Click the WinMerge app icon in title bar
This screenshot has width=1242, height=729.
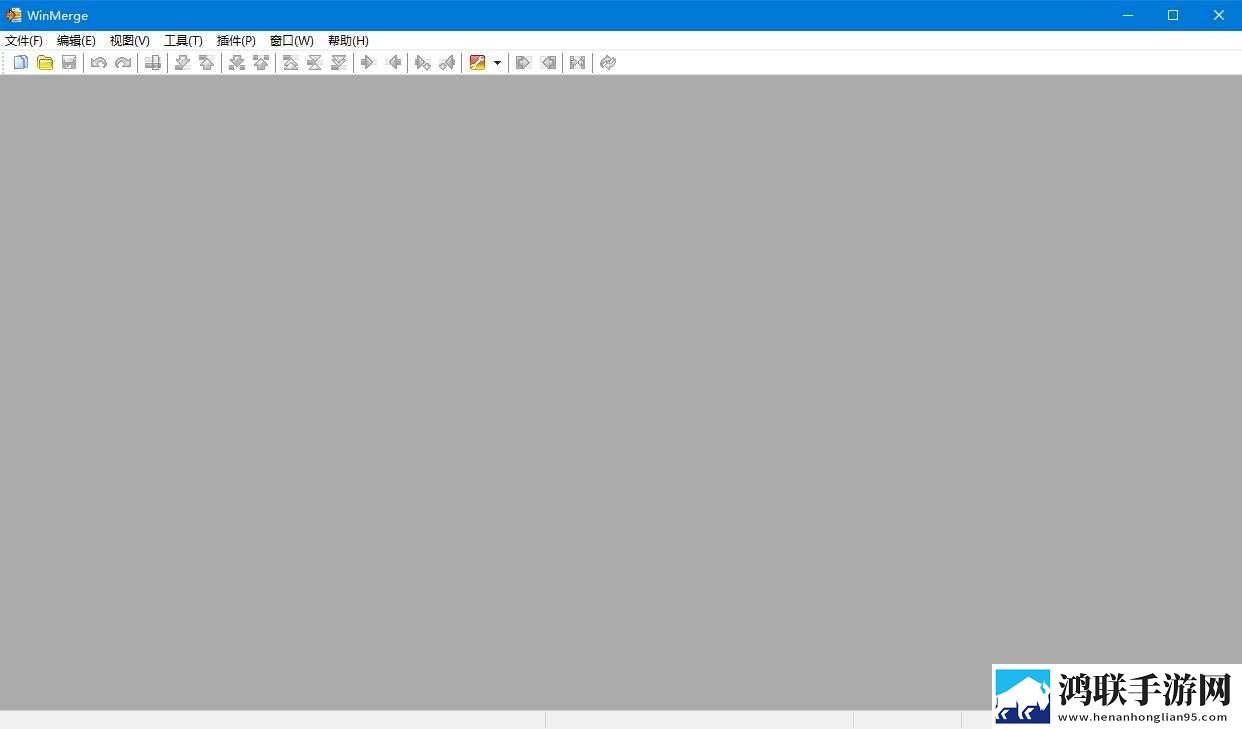tap(14, 15)
